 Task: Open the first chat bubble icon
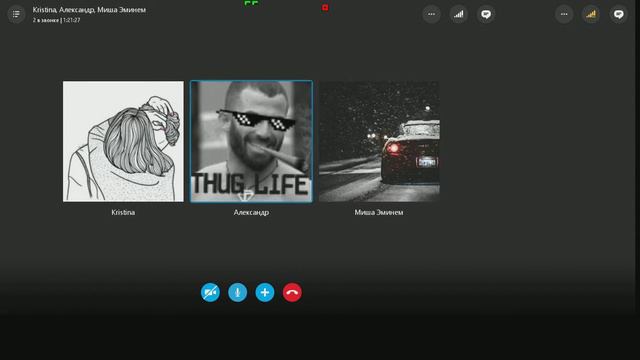click(x=486, y=14)
